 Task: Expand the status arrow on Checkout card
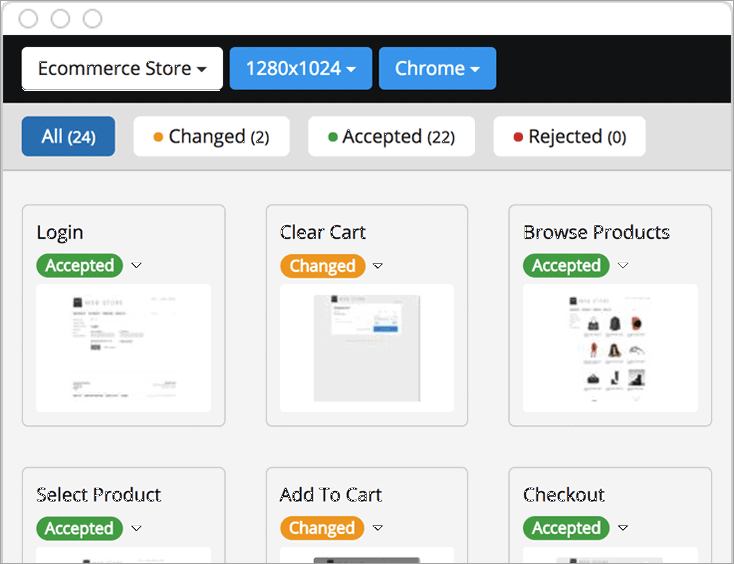tap(623, 528)
